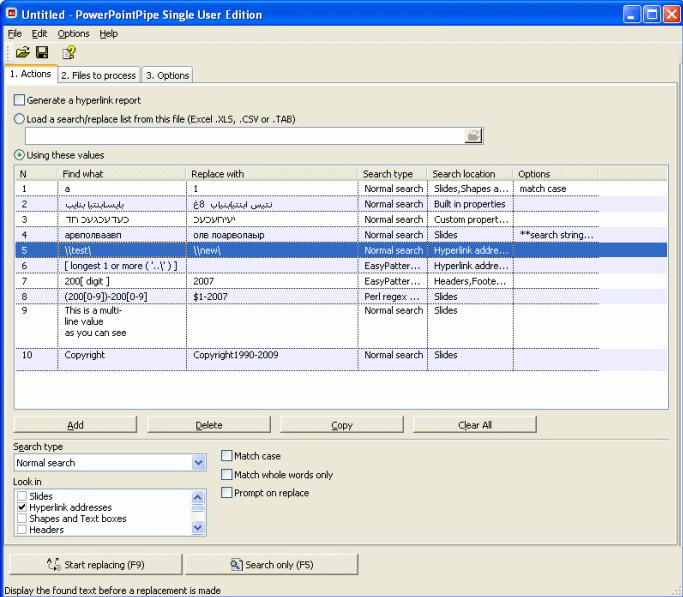Image resolution: width=683 pixels, height=597 pixels.
Task: Click the Delete button
Action: click(209, 425)
